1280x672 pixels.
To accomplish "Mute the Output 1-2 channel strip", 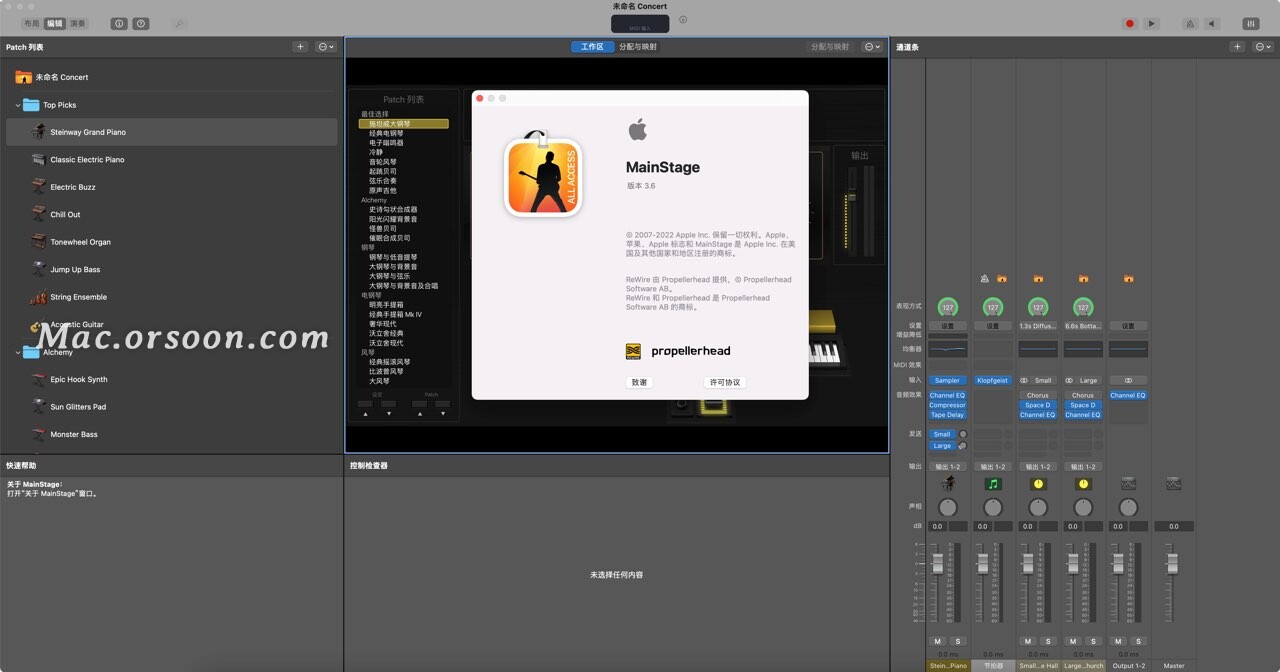I will pyautogui.click(x=1118, y=641).
